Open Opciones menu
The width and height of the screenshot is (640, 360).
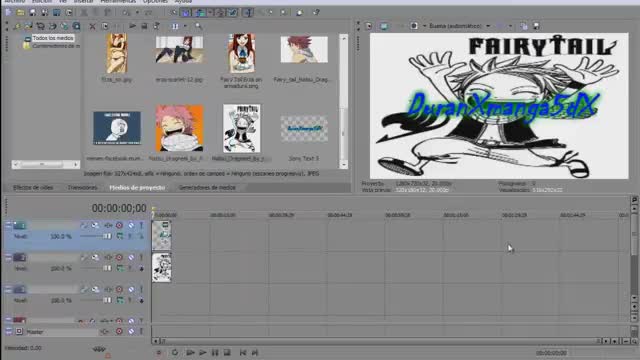click(x=156, y=2)
